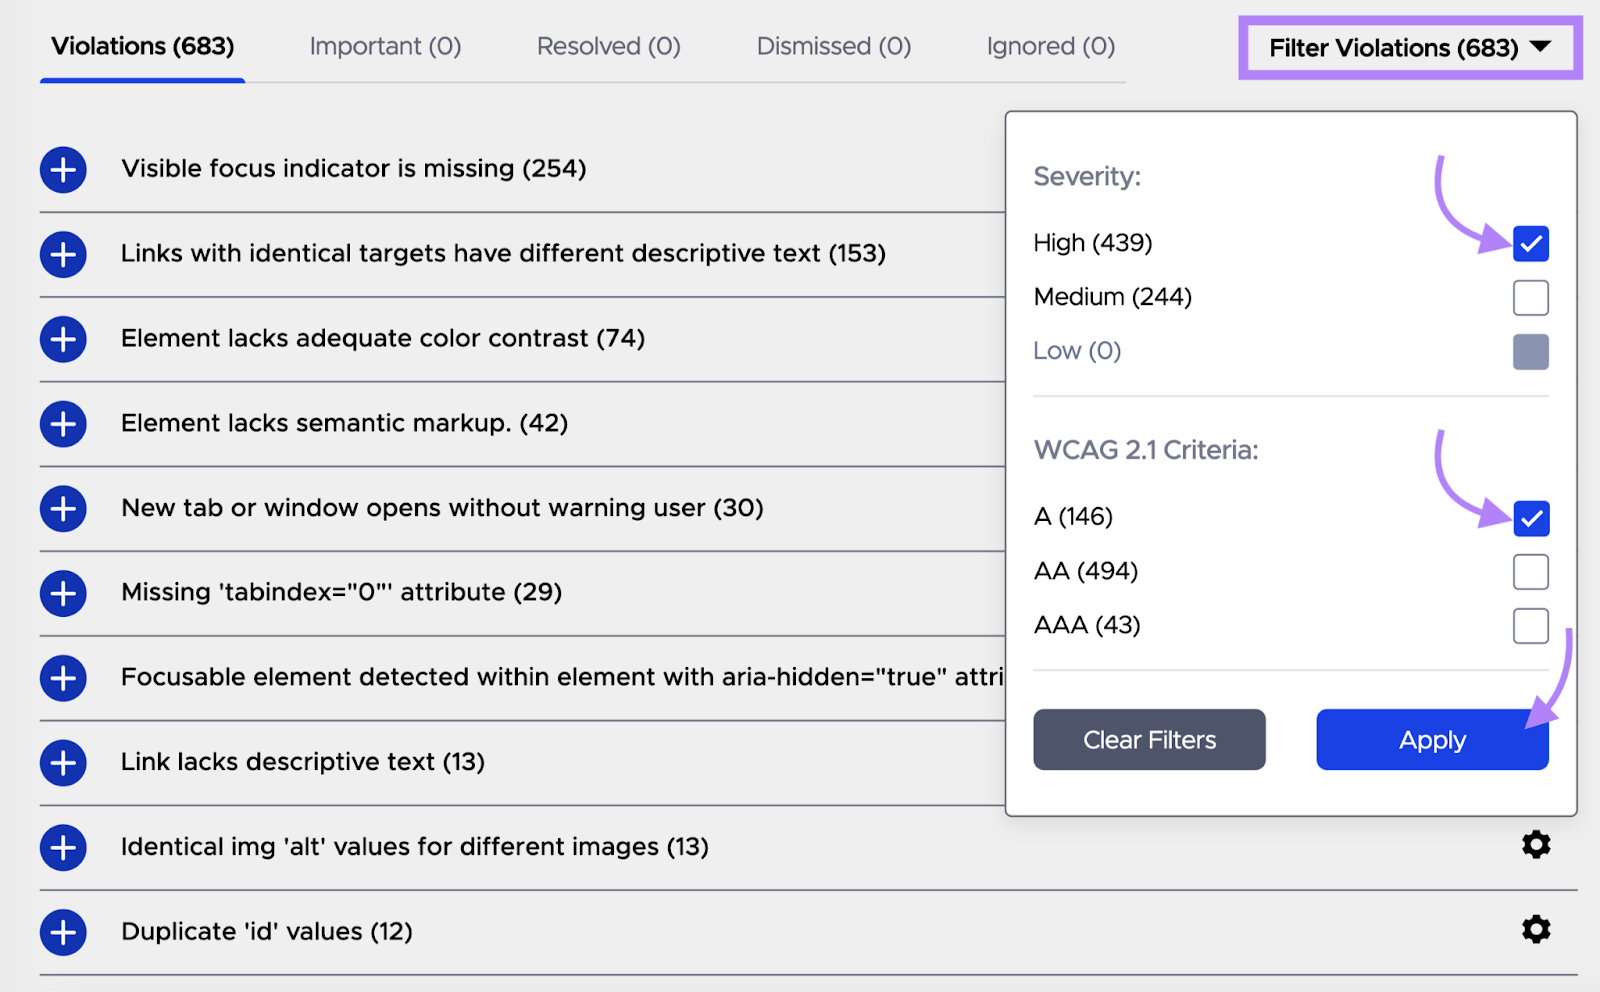Screen dimensions: 1600x992
Task: Expand Missing tabindex attribute row
Action: click(63, 594)
